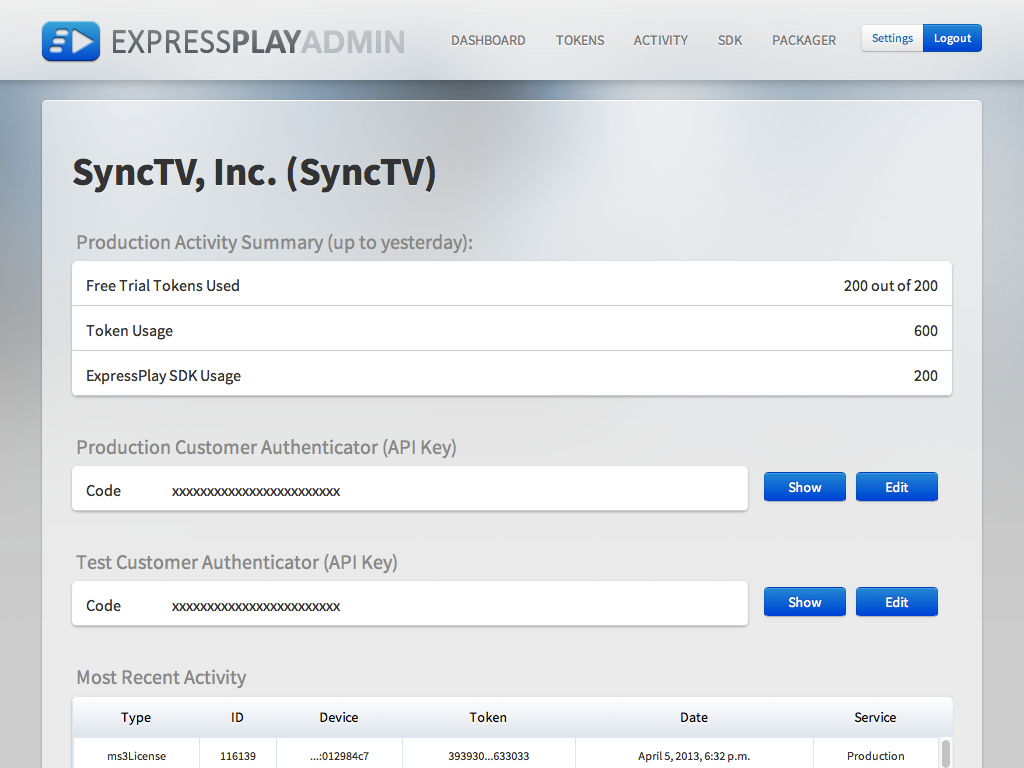Viewport: 1024px width, 768px height.
Task: Click the ExpressPlay logo icon
Action: (71, 41)
